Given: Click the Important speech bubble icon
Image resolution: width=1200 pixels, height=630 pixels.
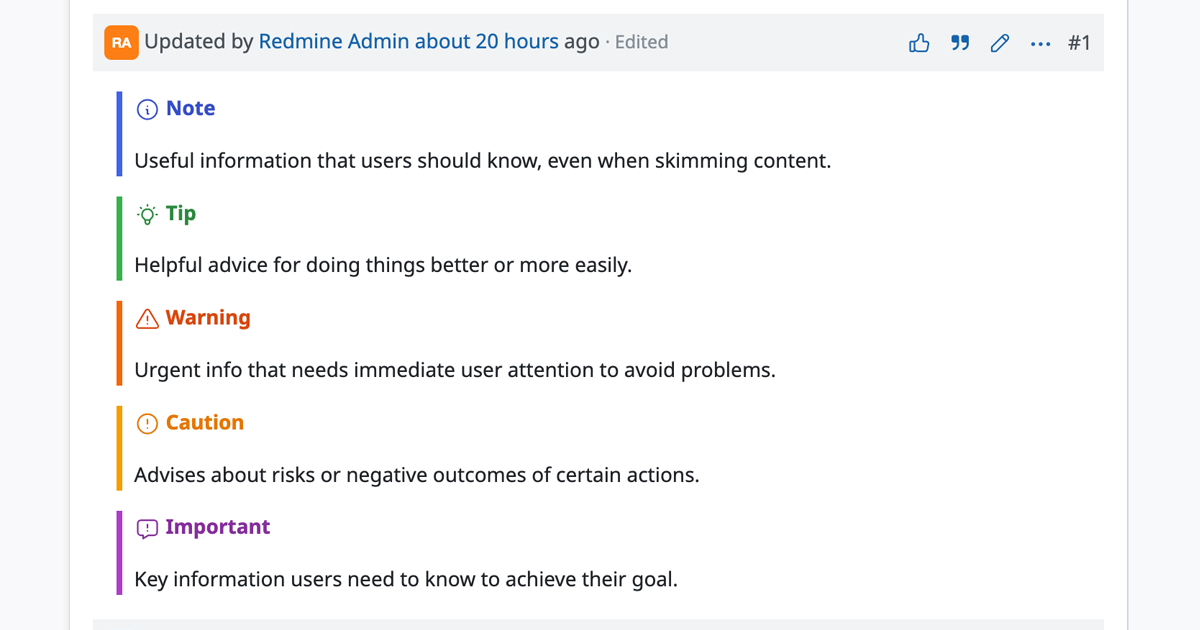Looking at the screenshot, I should coord(146,527).
